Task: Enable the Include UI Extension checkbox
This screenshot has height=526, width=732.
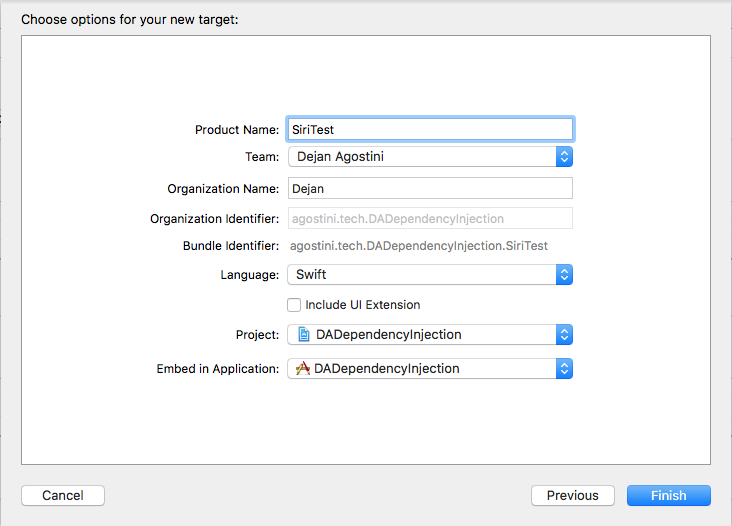Action: point(294,305)
